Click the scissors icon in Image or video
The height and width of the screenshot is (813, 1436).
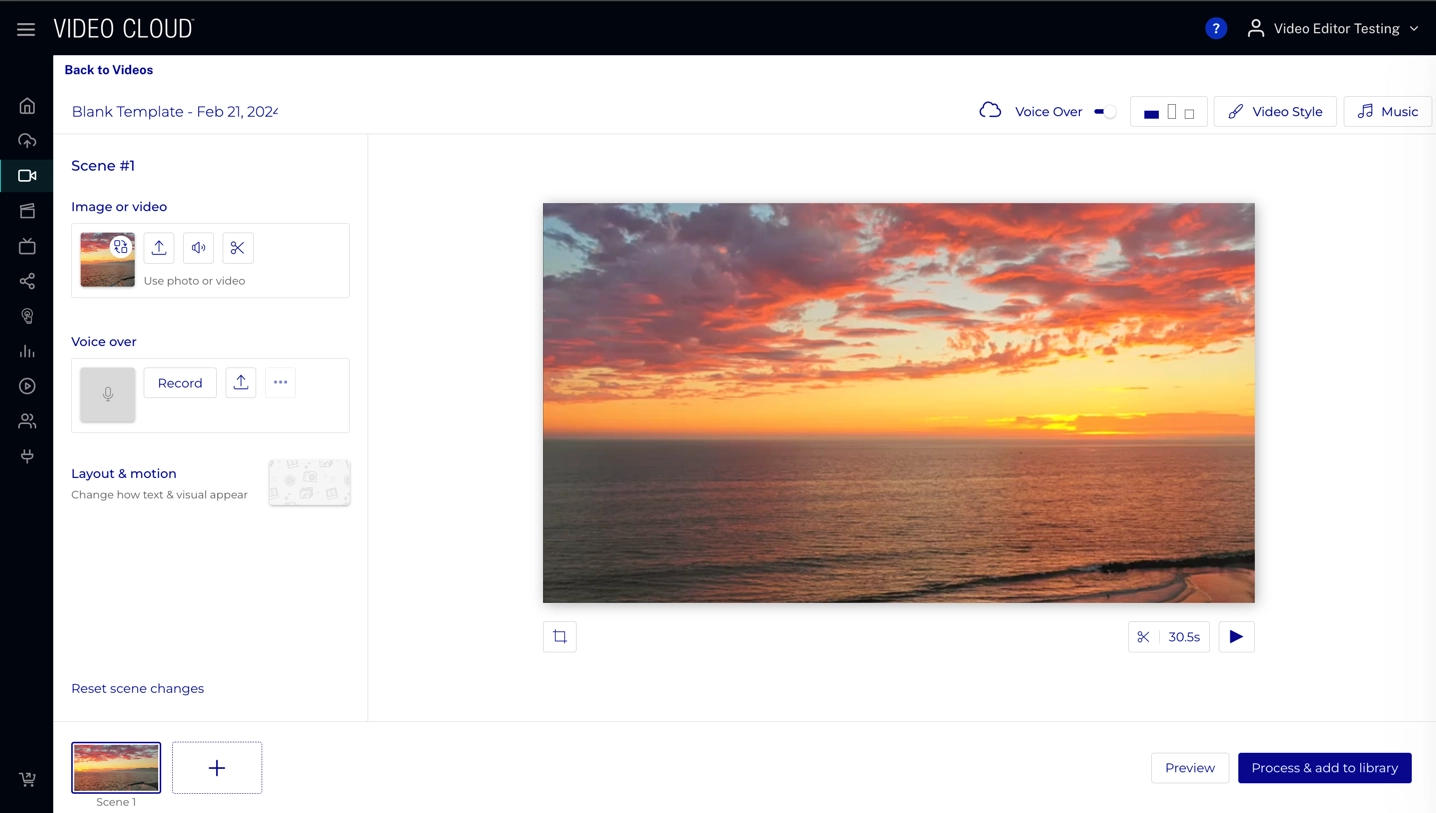click(x=238, y=248)
